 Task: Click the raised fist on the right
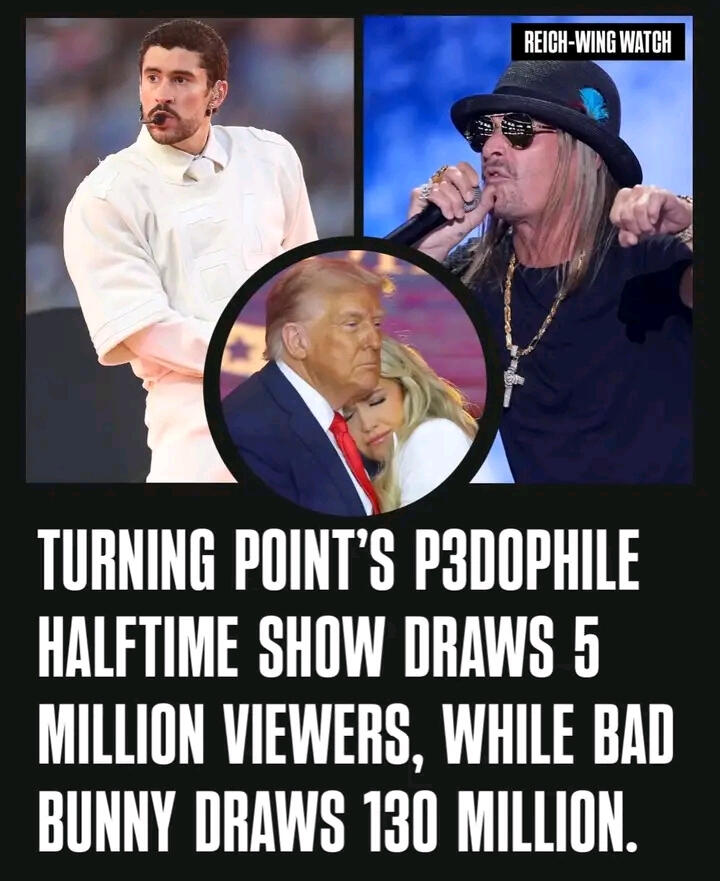pyautogui.click(x=648, y=216)
